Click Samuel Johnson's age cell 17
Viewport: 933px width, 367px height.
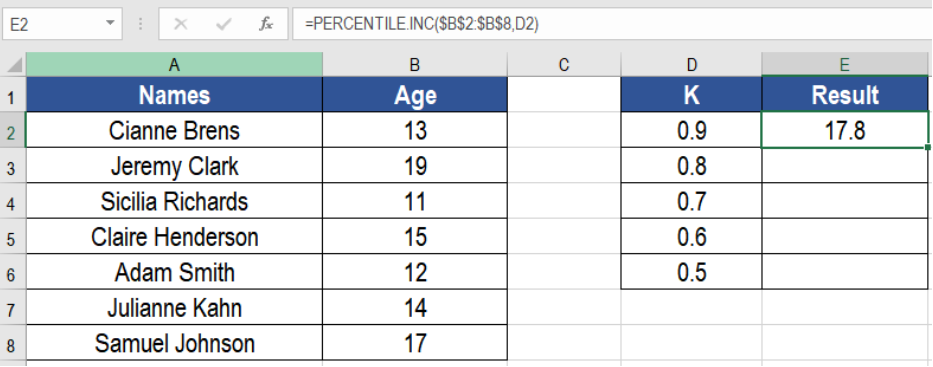click(415, 343)
